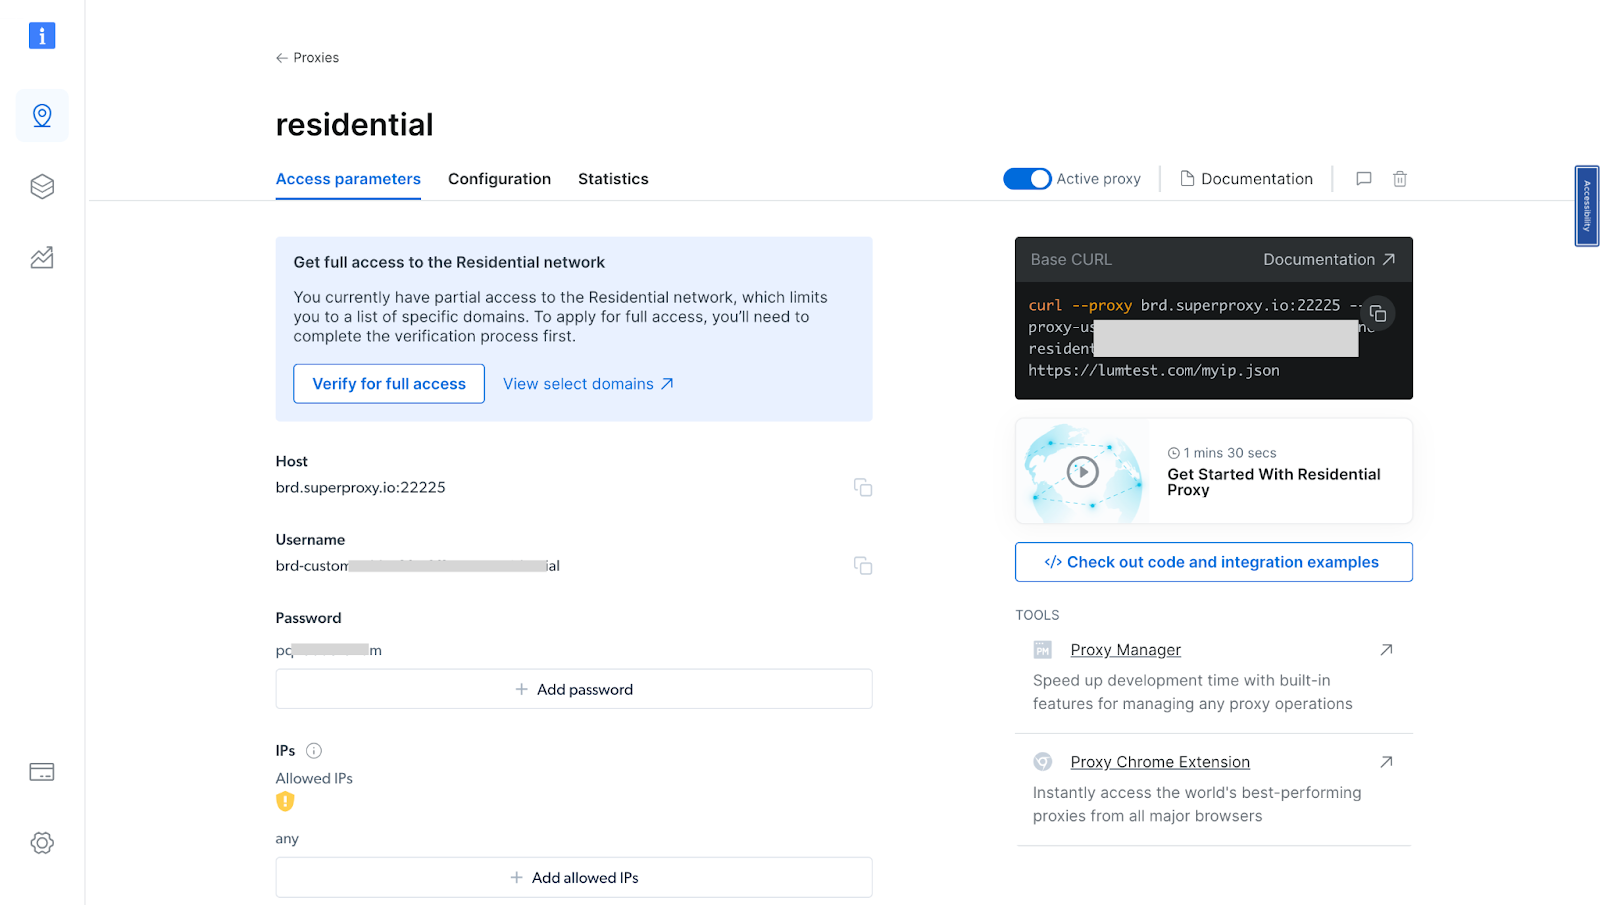
Task: Click the '1 mins 30 secs' duration label
Action: point(1222,453)
